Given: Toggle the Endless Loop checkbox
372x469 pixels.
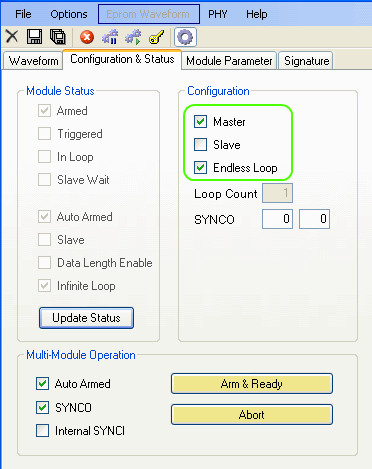Looking at the screenshot, I should pos(200,167).
